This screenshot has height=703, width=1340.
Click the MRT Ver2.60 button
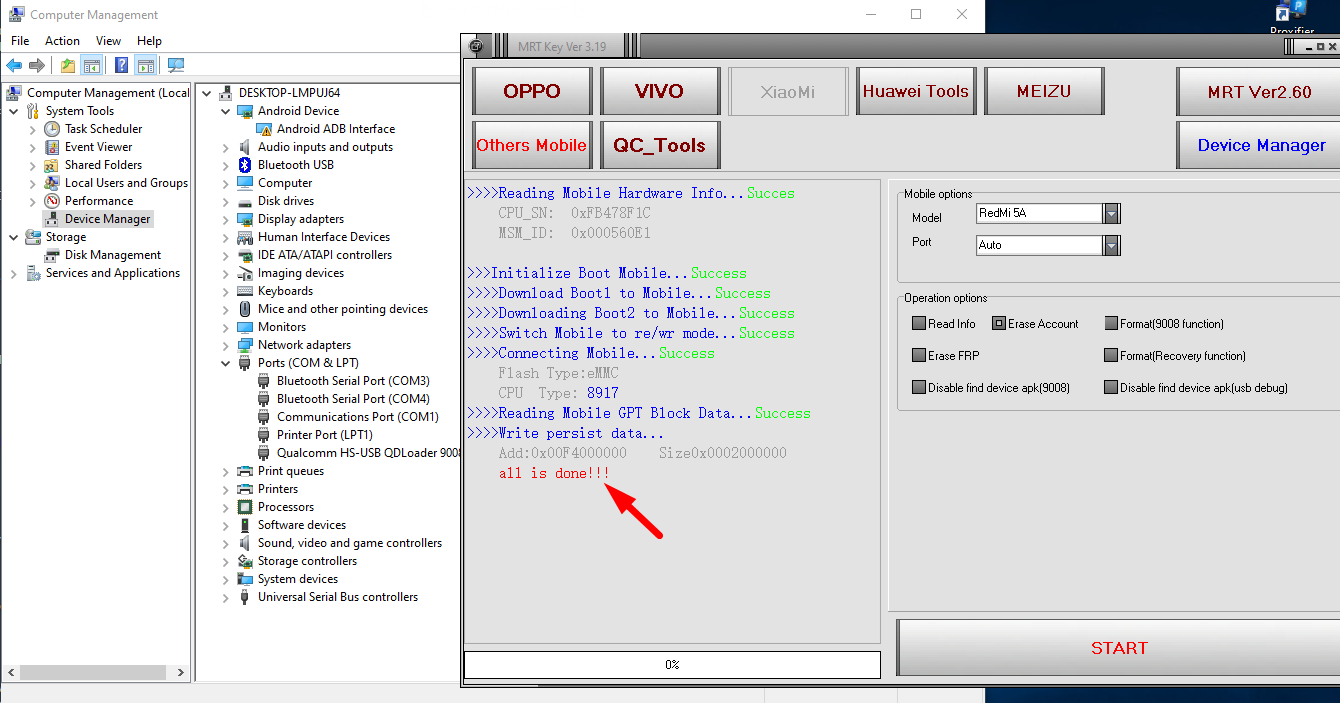click(x=1259, y=91)
